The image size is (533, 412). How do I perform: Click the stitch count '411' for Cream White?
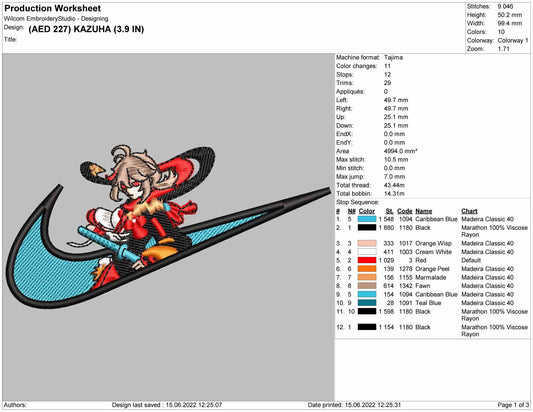pyautogui.click(x=389, y=252)
